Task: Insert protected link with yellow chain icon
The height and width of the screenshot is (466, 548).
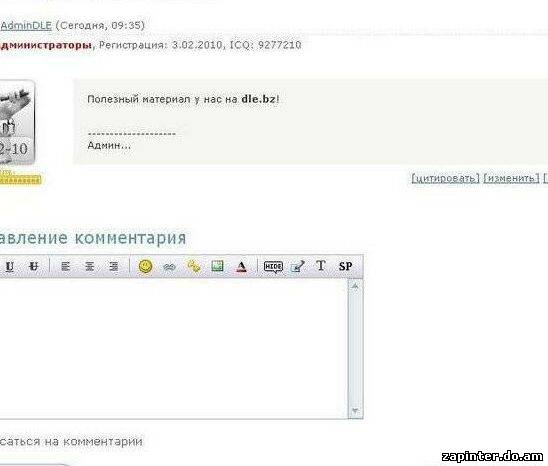Action: point(194,266)
